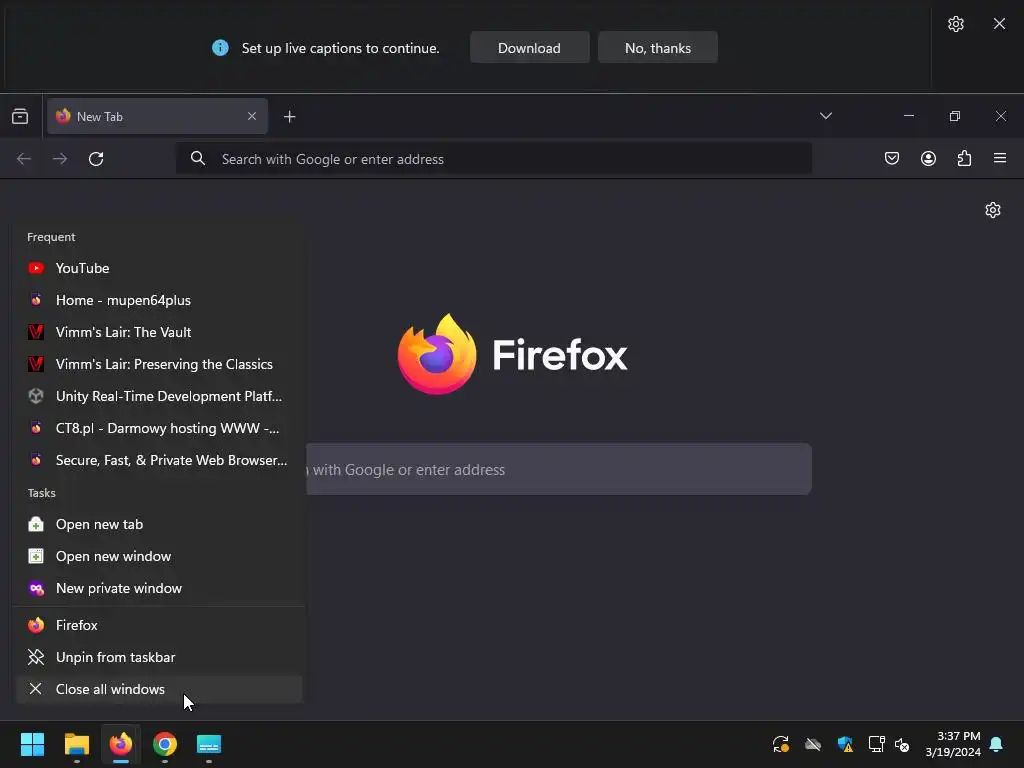Open Firefox View icon in tab bar
Image resolution: width=1024 pixels, height=768 pixels.
pyautogui.click(x=20, y=116)
